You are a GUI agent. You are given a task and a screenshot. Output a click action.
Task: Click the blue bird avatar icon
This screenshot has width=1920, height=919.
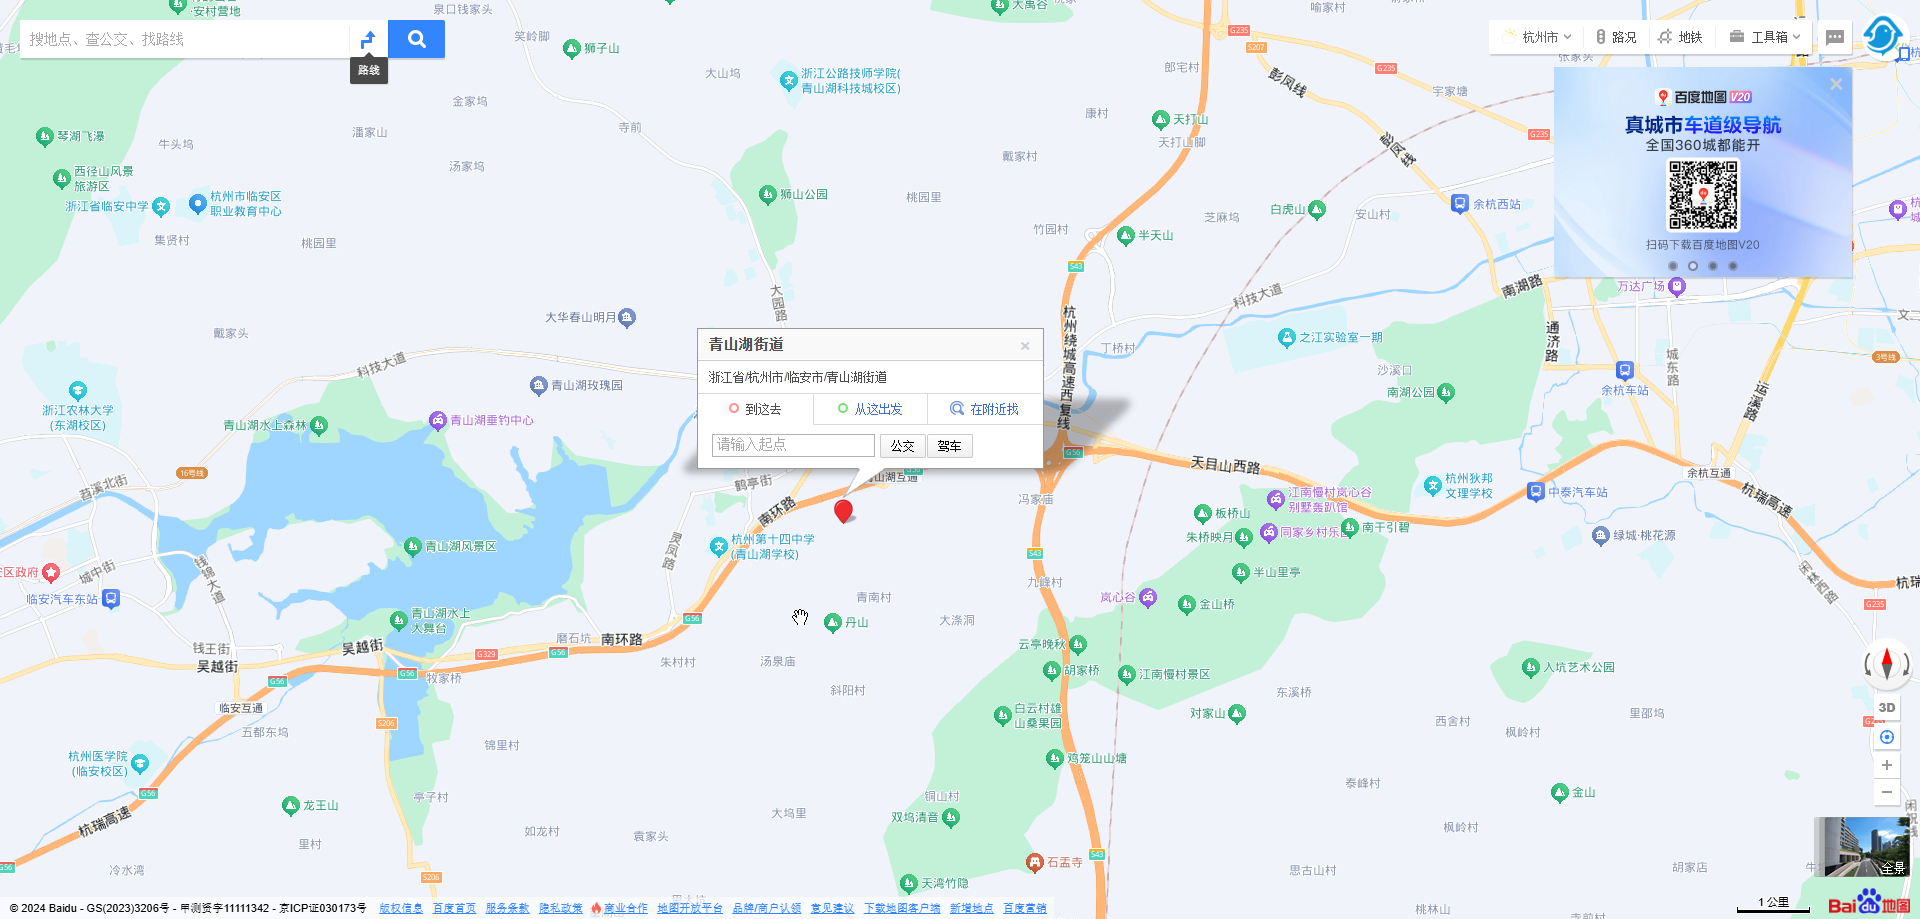[x=1881, y=36]
